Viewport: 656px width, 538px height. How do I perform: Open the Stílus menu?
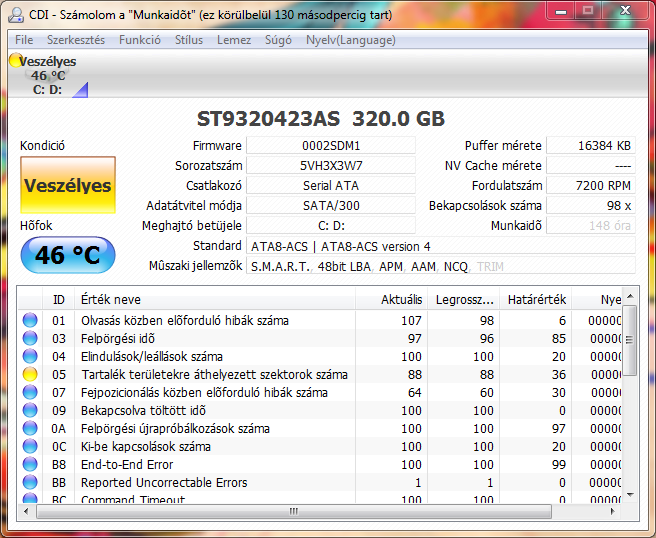(x=189, y=40)
